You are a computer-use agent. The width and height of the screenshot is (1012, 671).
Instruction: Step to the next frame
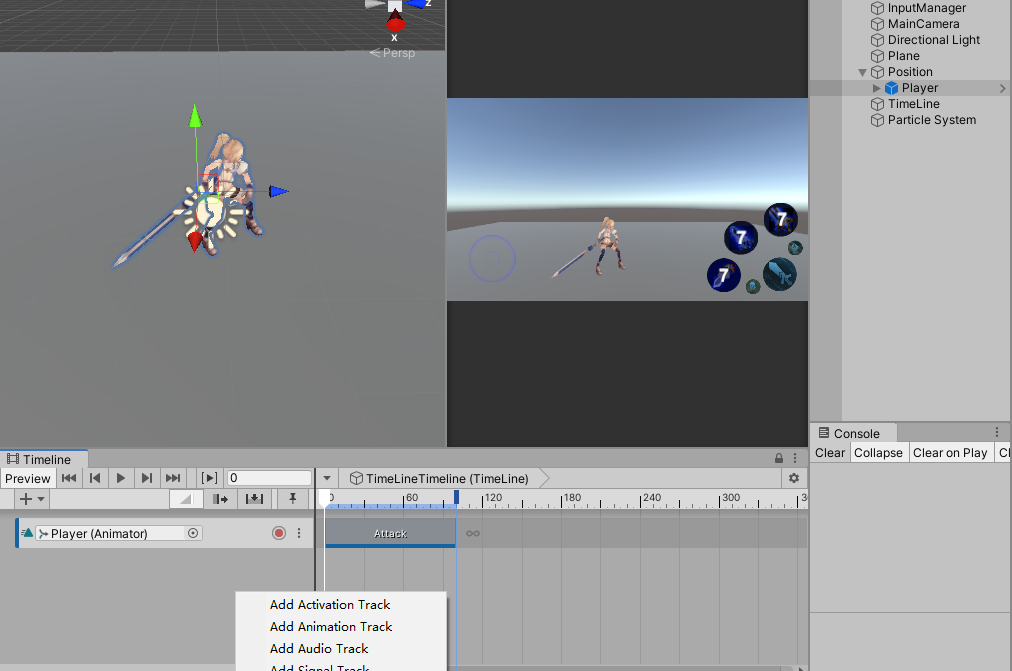pos(147,478)
